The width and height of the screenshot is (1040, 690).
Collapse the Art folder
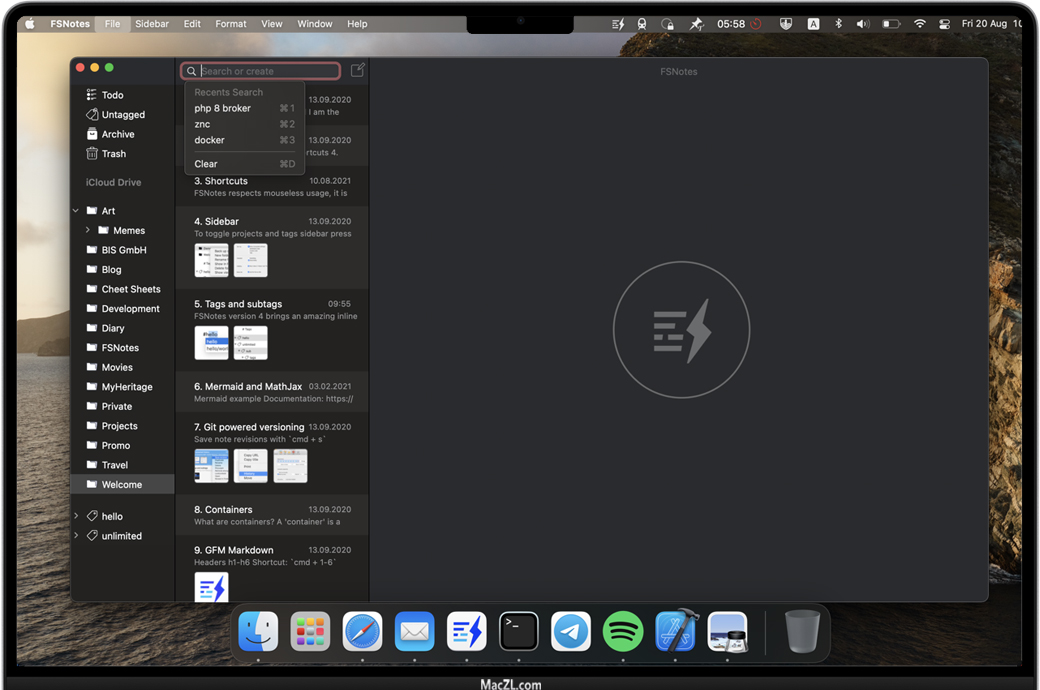click(76, 211)
